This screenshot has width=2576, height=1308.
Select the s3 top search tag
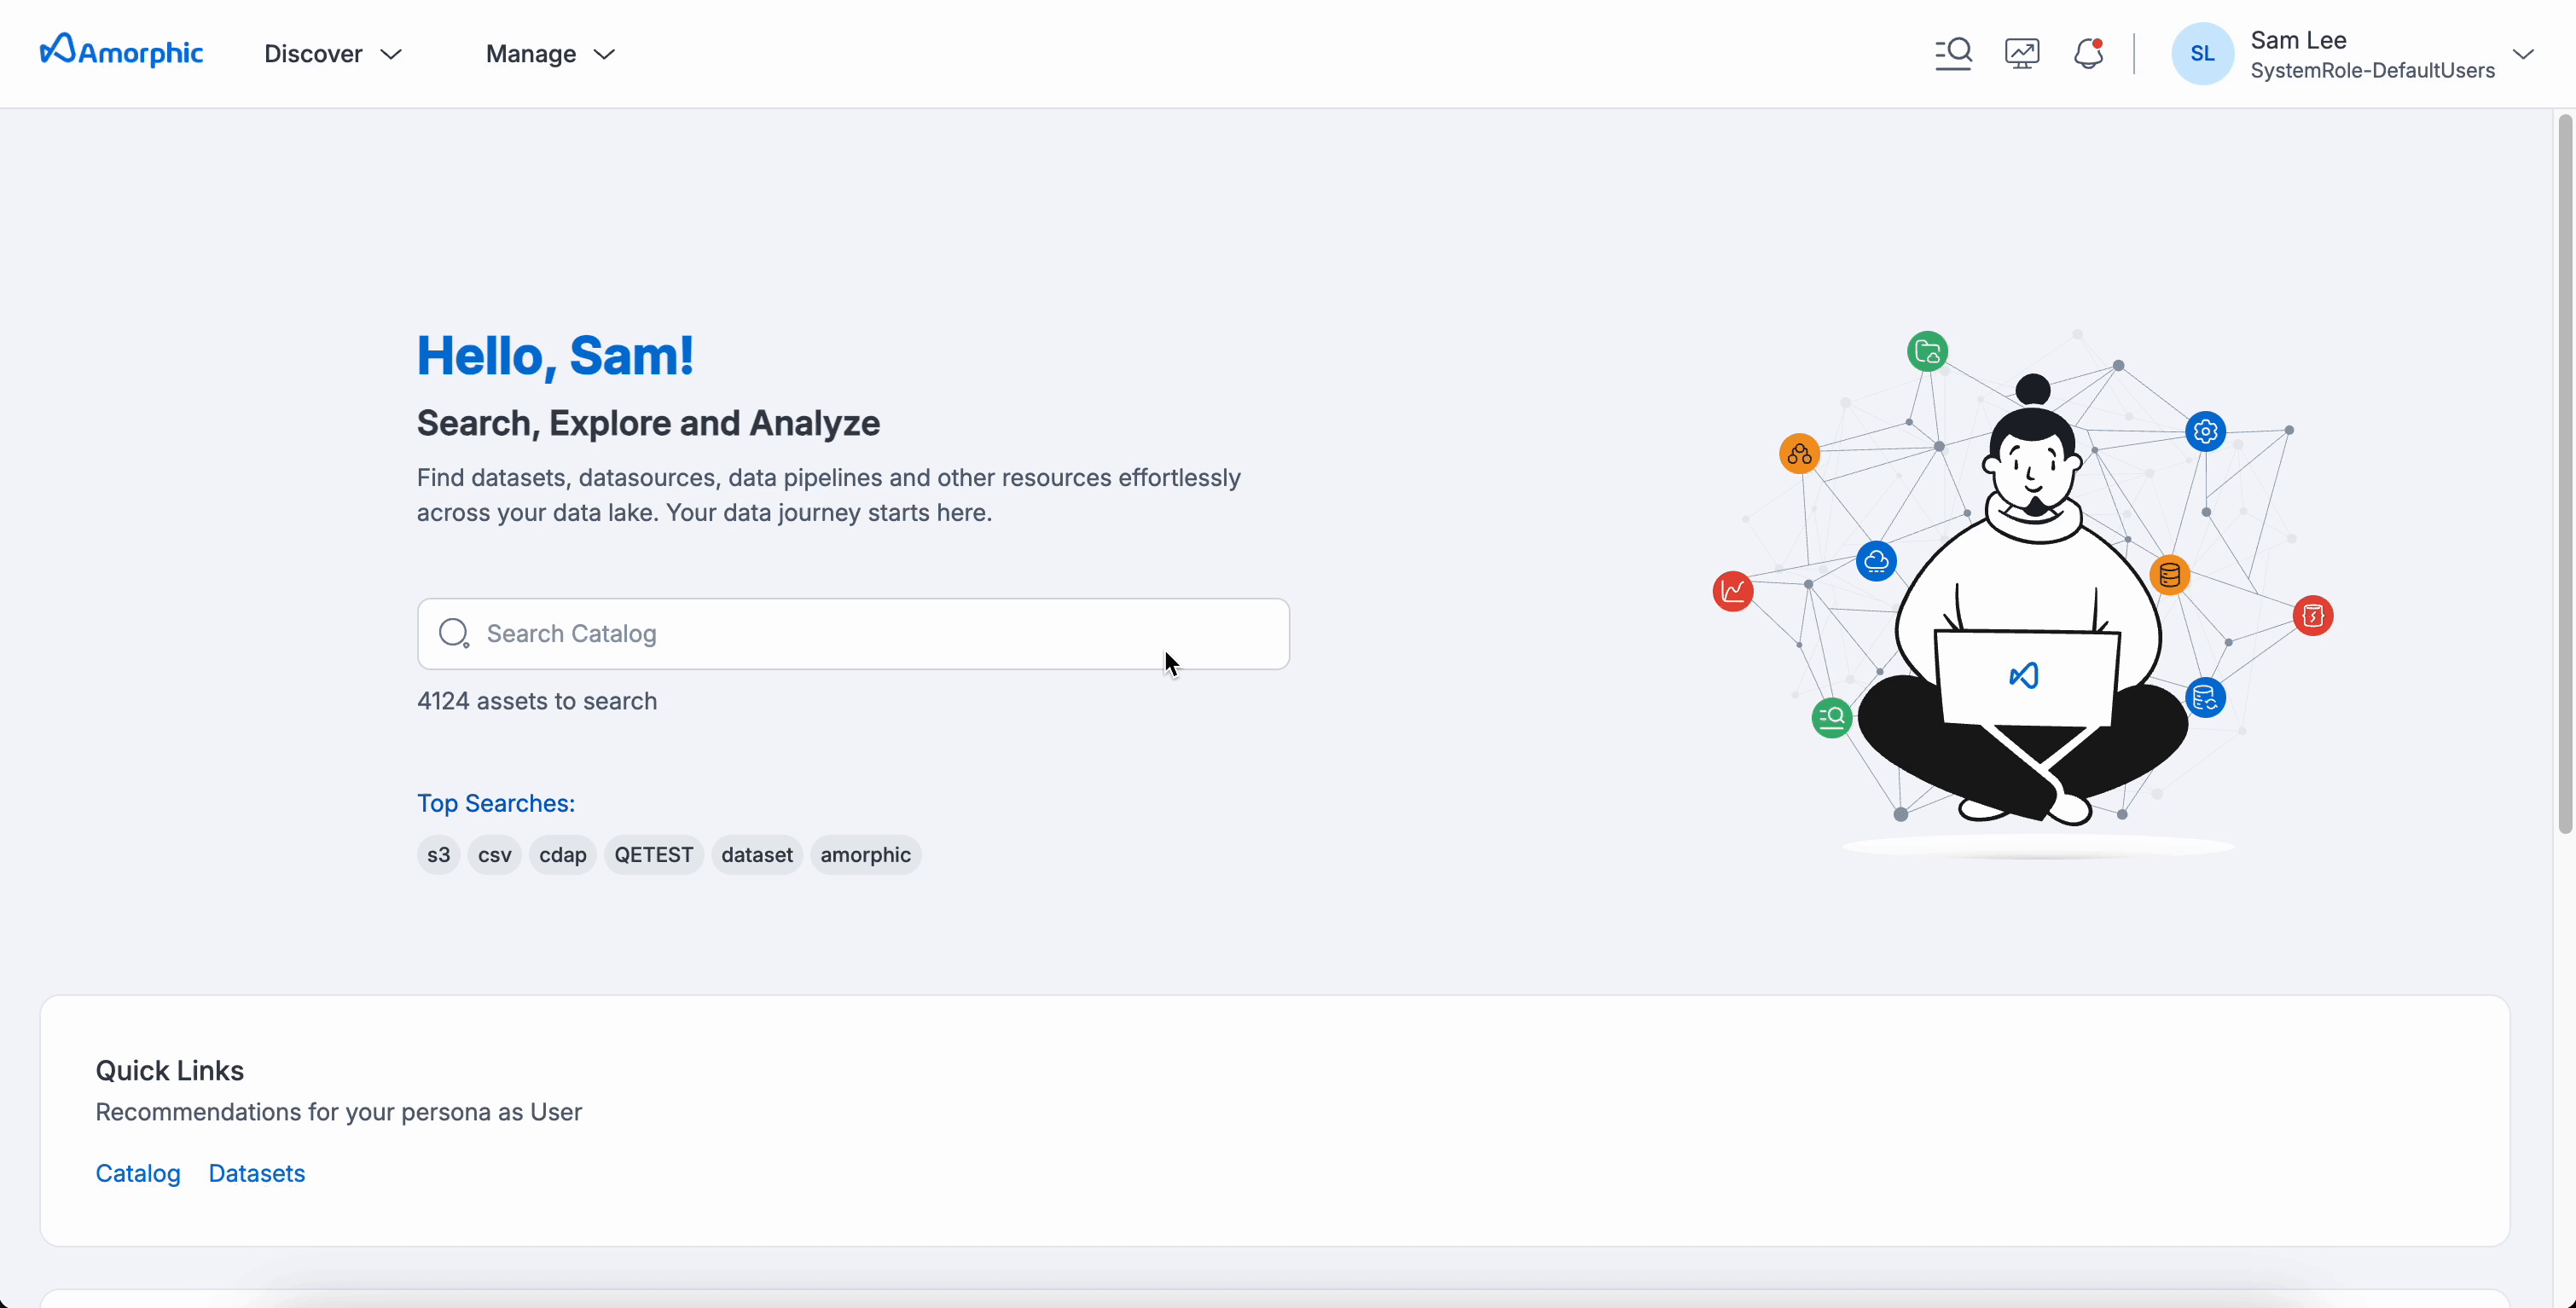tap(438, 855)
